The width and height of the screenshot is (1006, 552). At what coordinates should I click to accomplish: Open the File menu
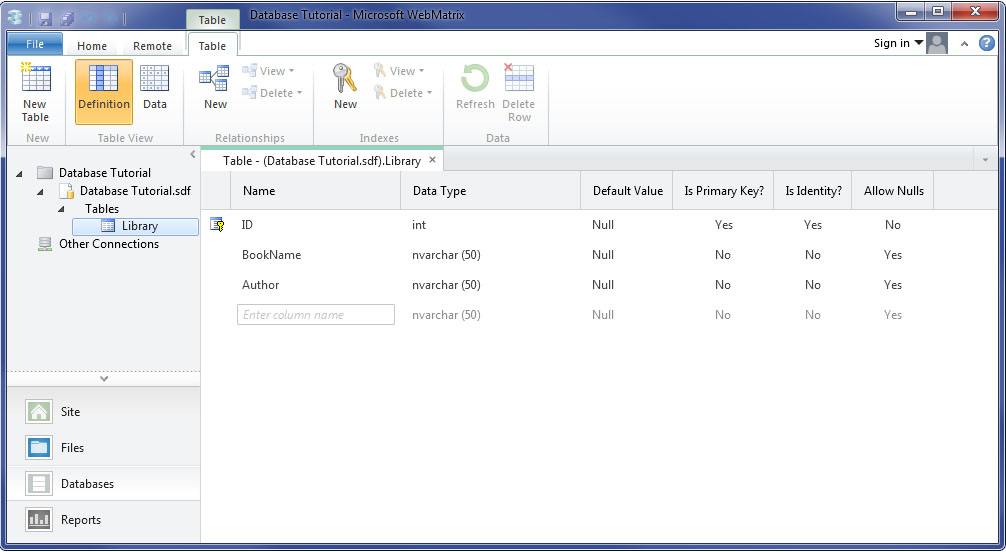pos(35,44)
